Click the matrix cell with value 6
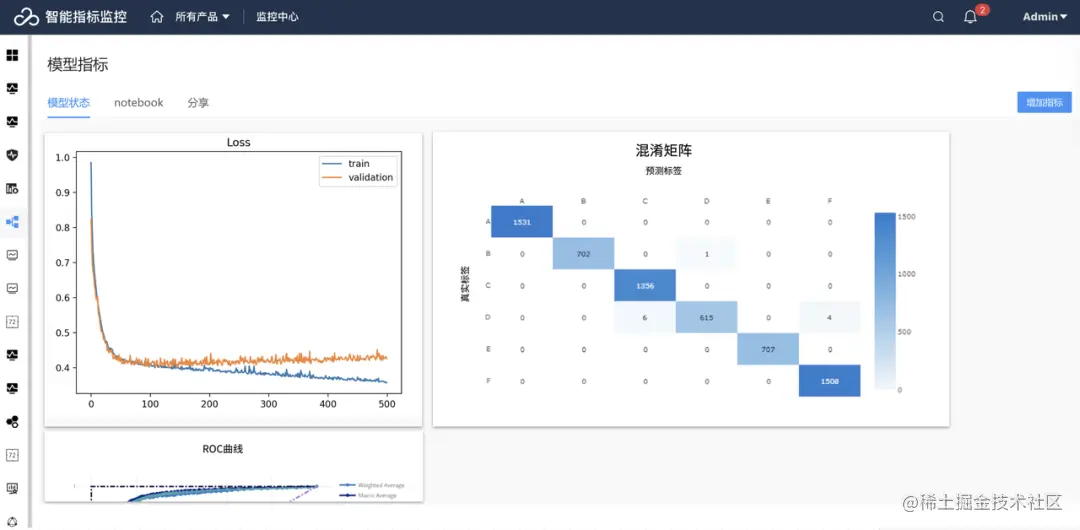The height and width of the screenshot is (530, 1080). 645,318
